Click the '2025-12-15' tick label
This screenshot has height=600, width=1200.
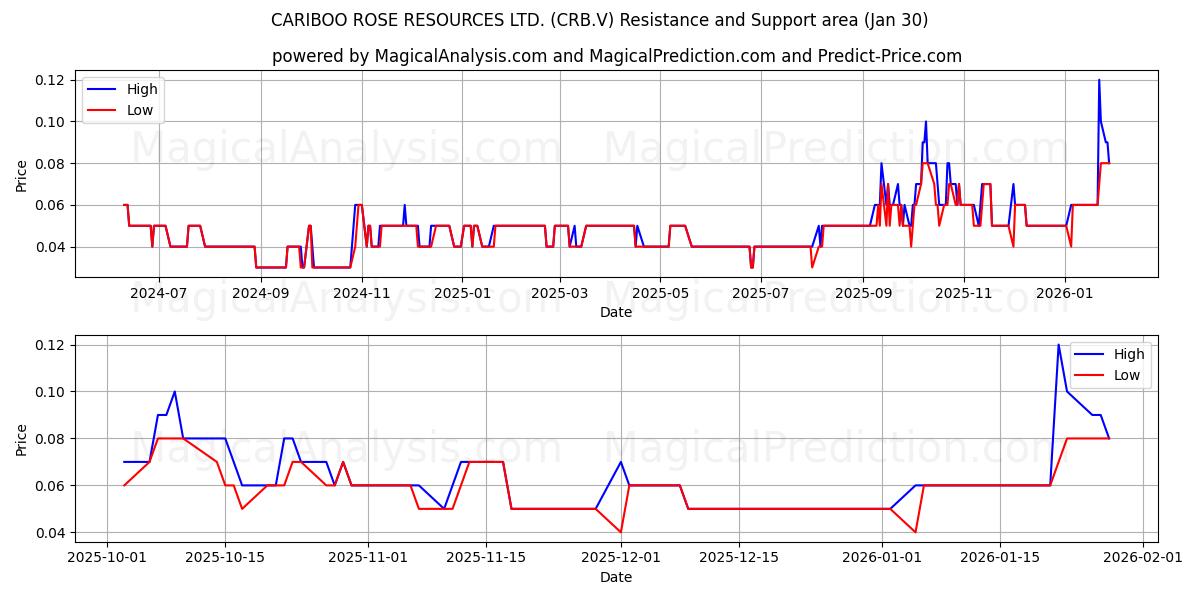click(x=739, y=559)
